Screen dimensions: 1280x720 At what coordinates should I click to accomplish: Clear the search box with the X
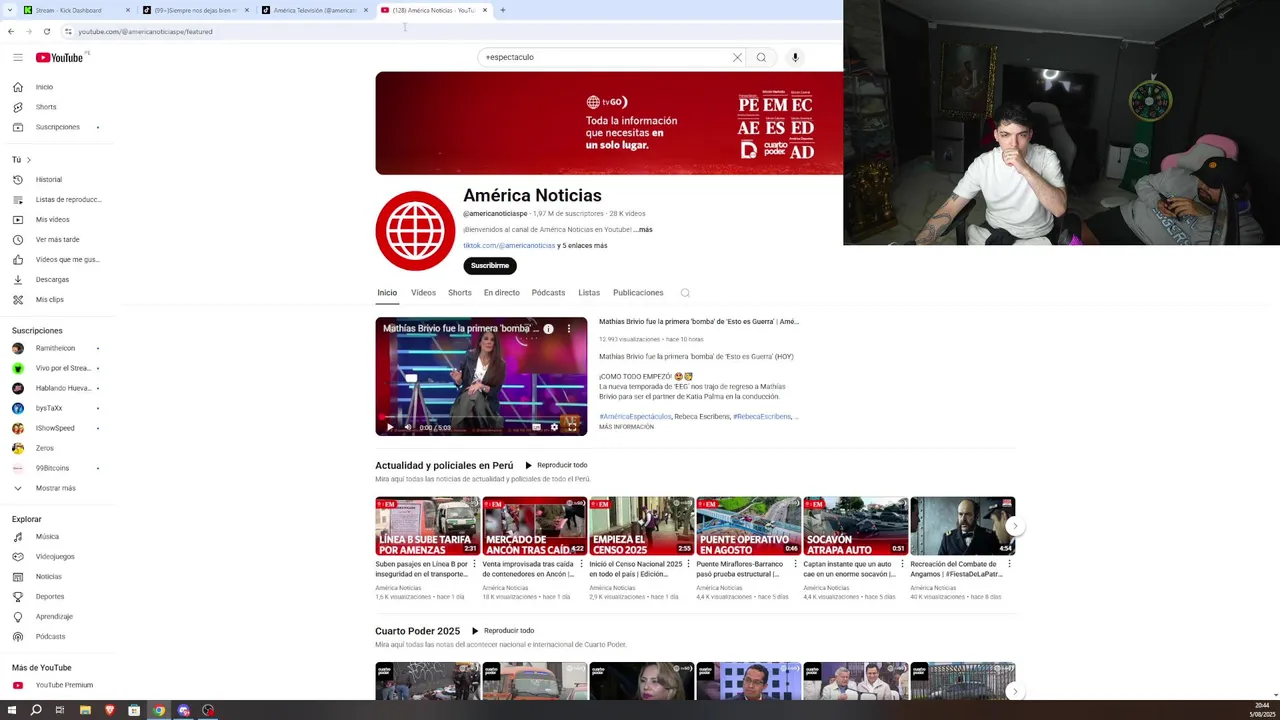[x=737, y=57]
